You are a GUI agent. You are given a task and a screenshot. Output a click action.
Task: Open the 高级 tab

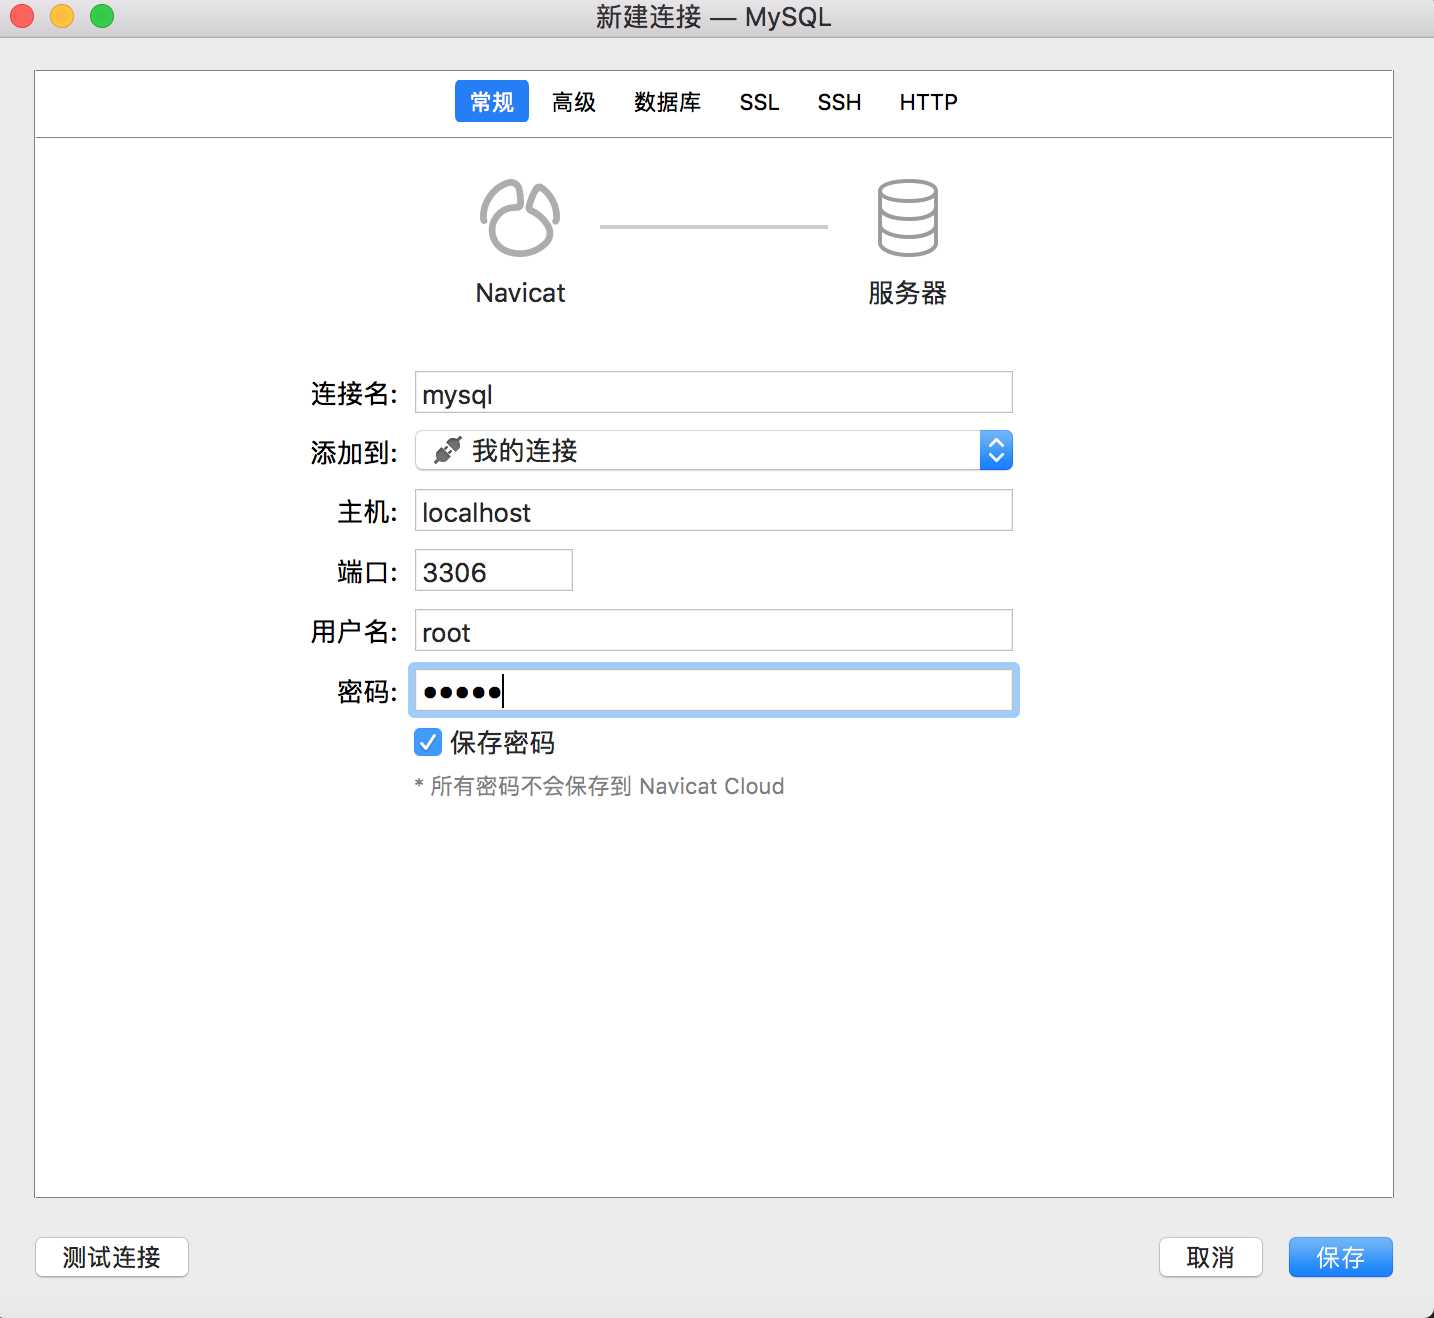pos(574,102)
